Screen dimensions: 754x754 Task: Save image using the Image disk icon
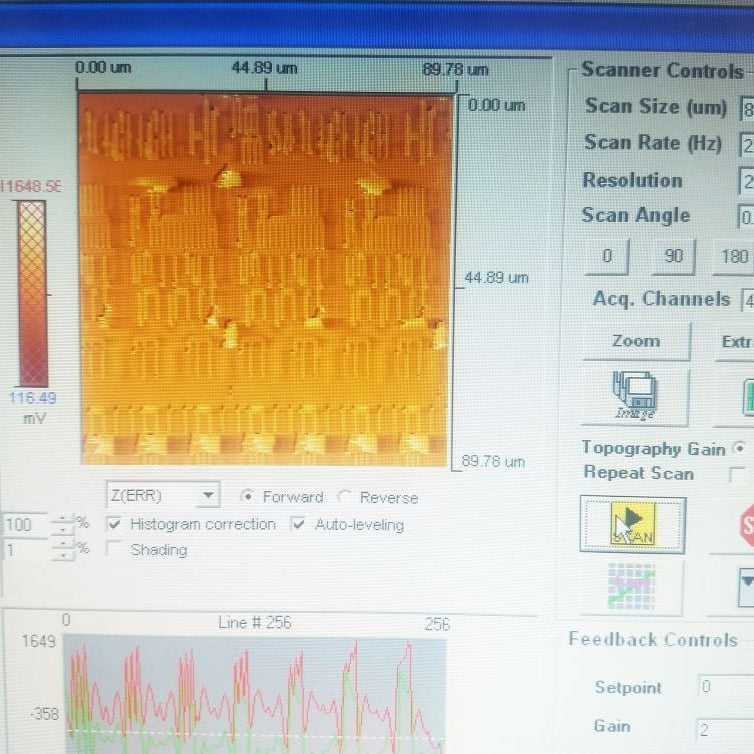[x=635, y=396]
